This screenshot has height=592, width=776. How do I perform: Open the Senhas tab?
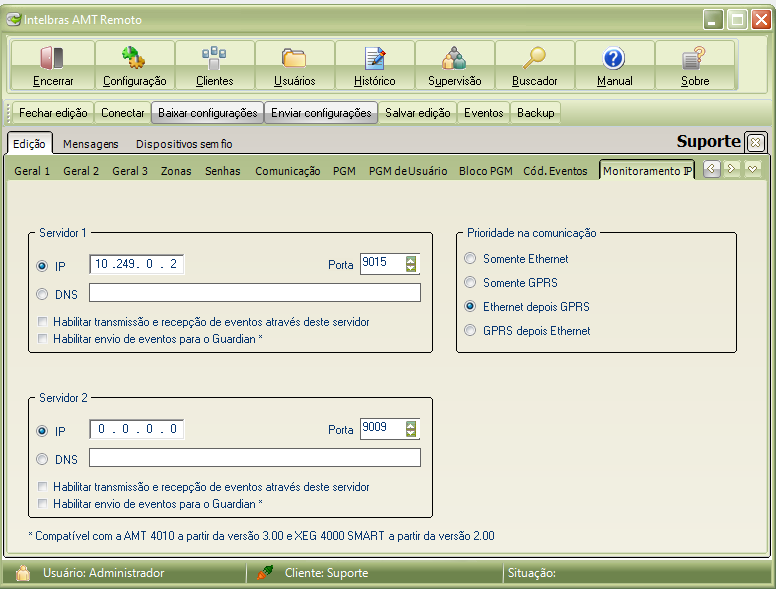pyautogui.click(x=223, y=171)
